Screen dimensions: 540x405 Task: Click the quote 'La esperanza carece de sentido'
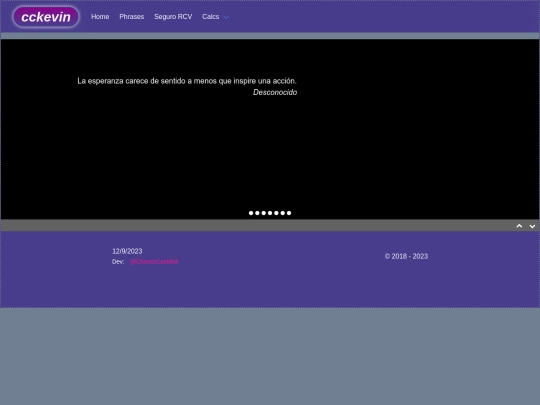(187, 81)
